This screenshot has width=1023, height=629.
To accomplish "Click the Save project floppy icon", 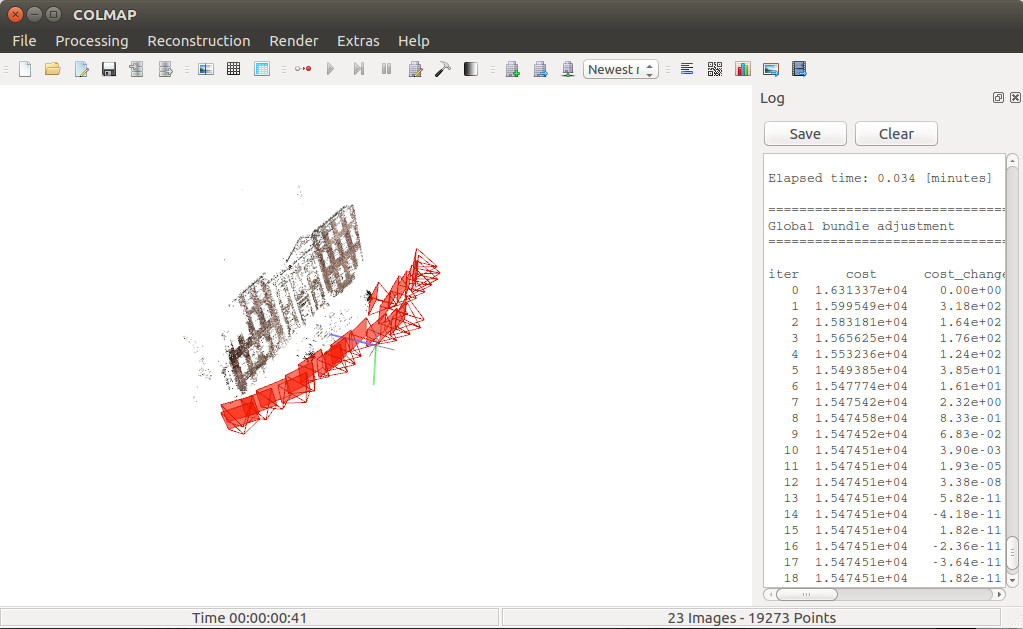I will coord(109,69).
